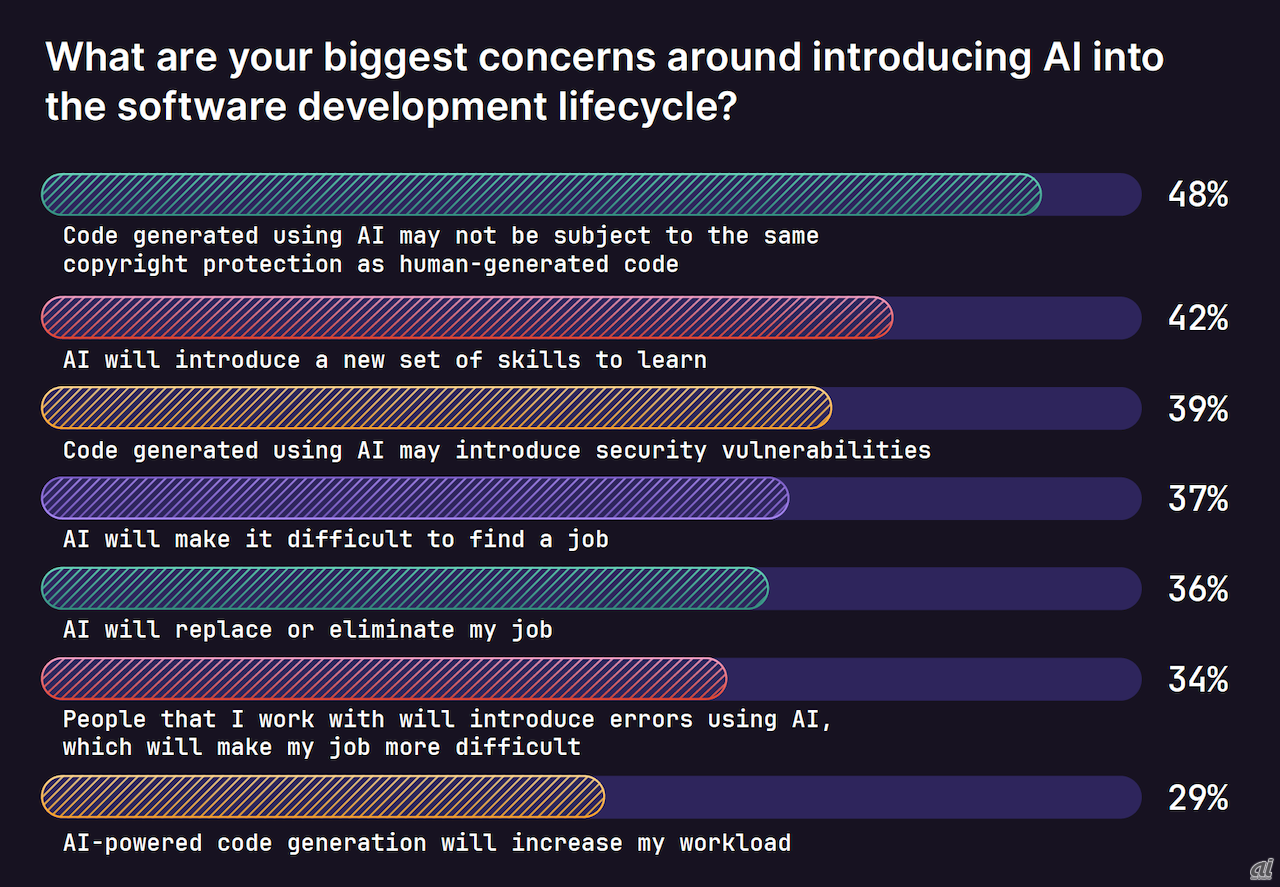Viewport: 1280px width, 887px height.
Task: Click the chart title about AI concerns
Action: tap(604, 82)
